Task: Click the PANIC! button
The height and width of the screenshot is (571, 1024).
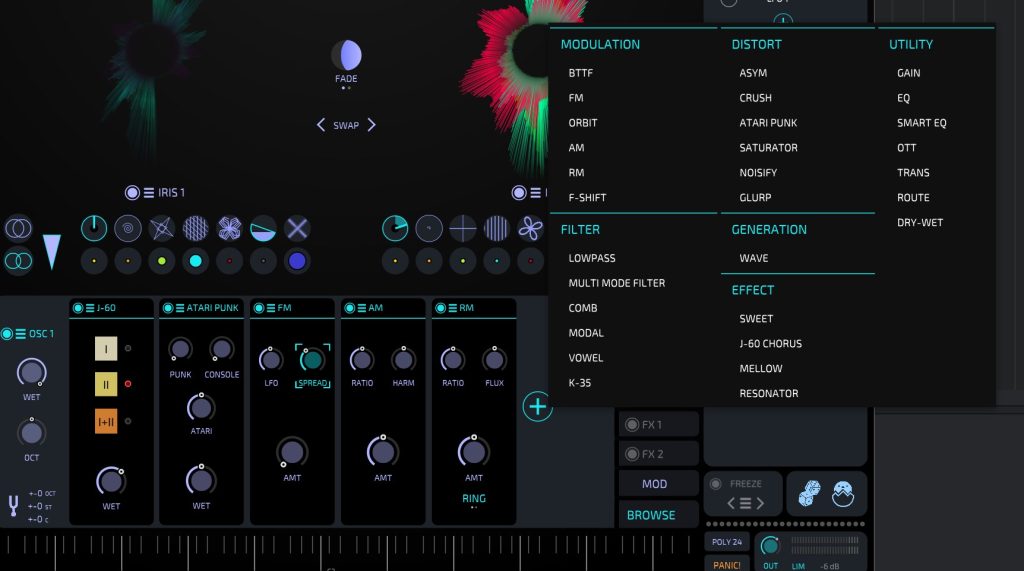Action: pos(727,565)
